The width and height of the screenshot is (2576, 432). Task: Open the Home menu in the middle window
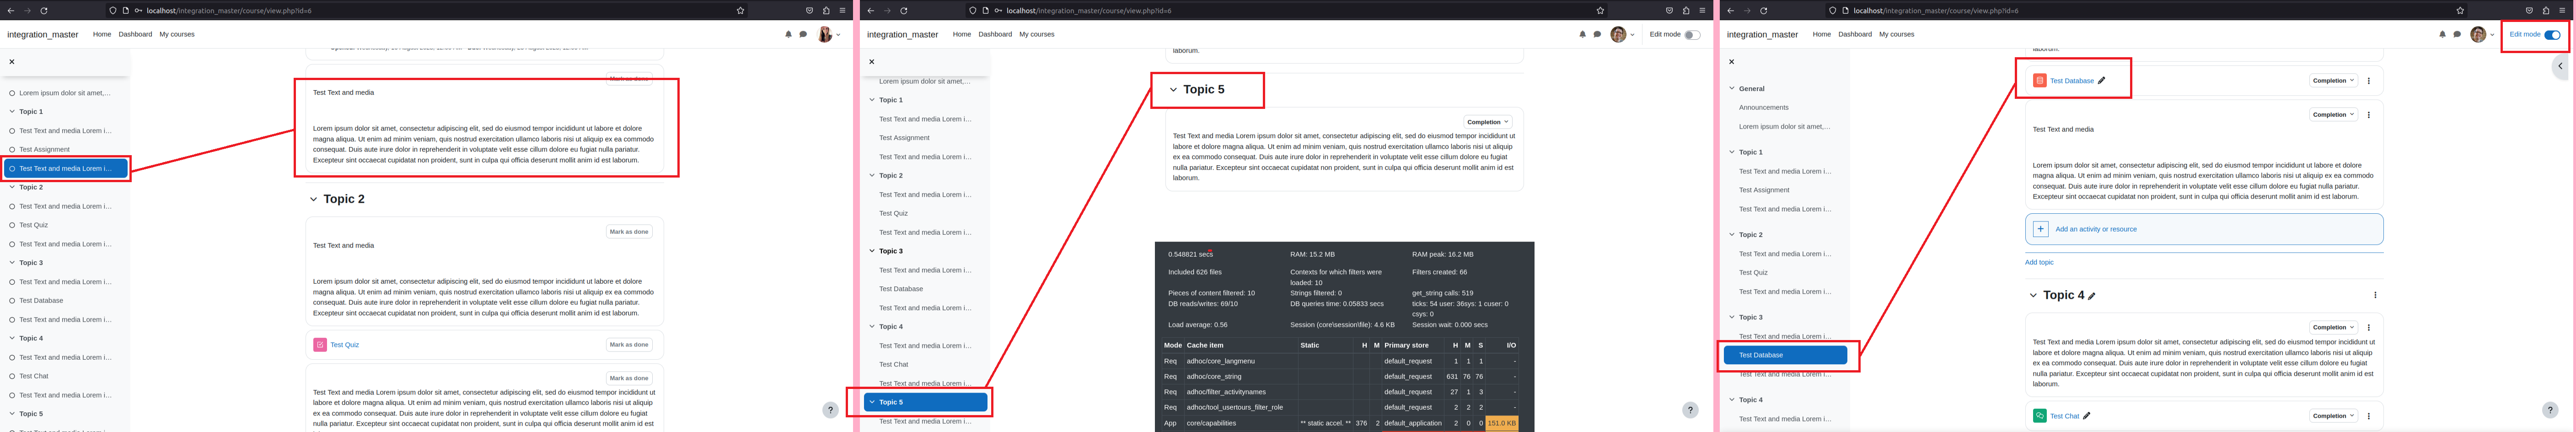pyautogui.click(x=962, y=34)
